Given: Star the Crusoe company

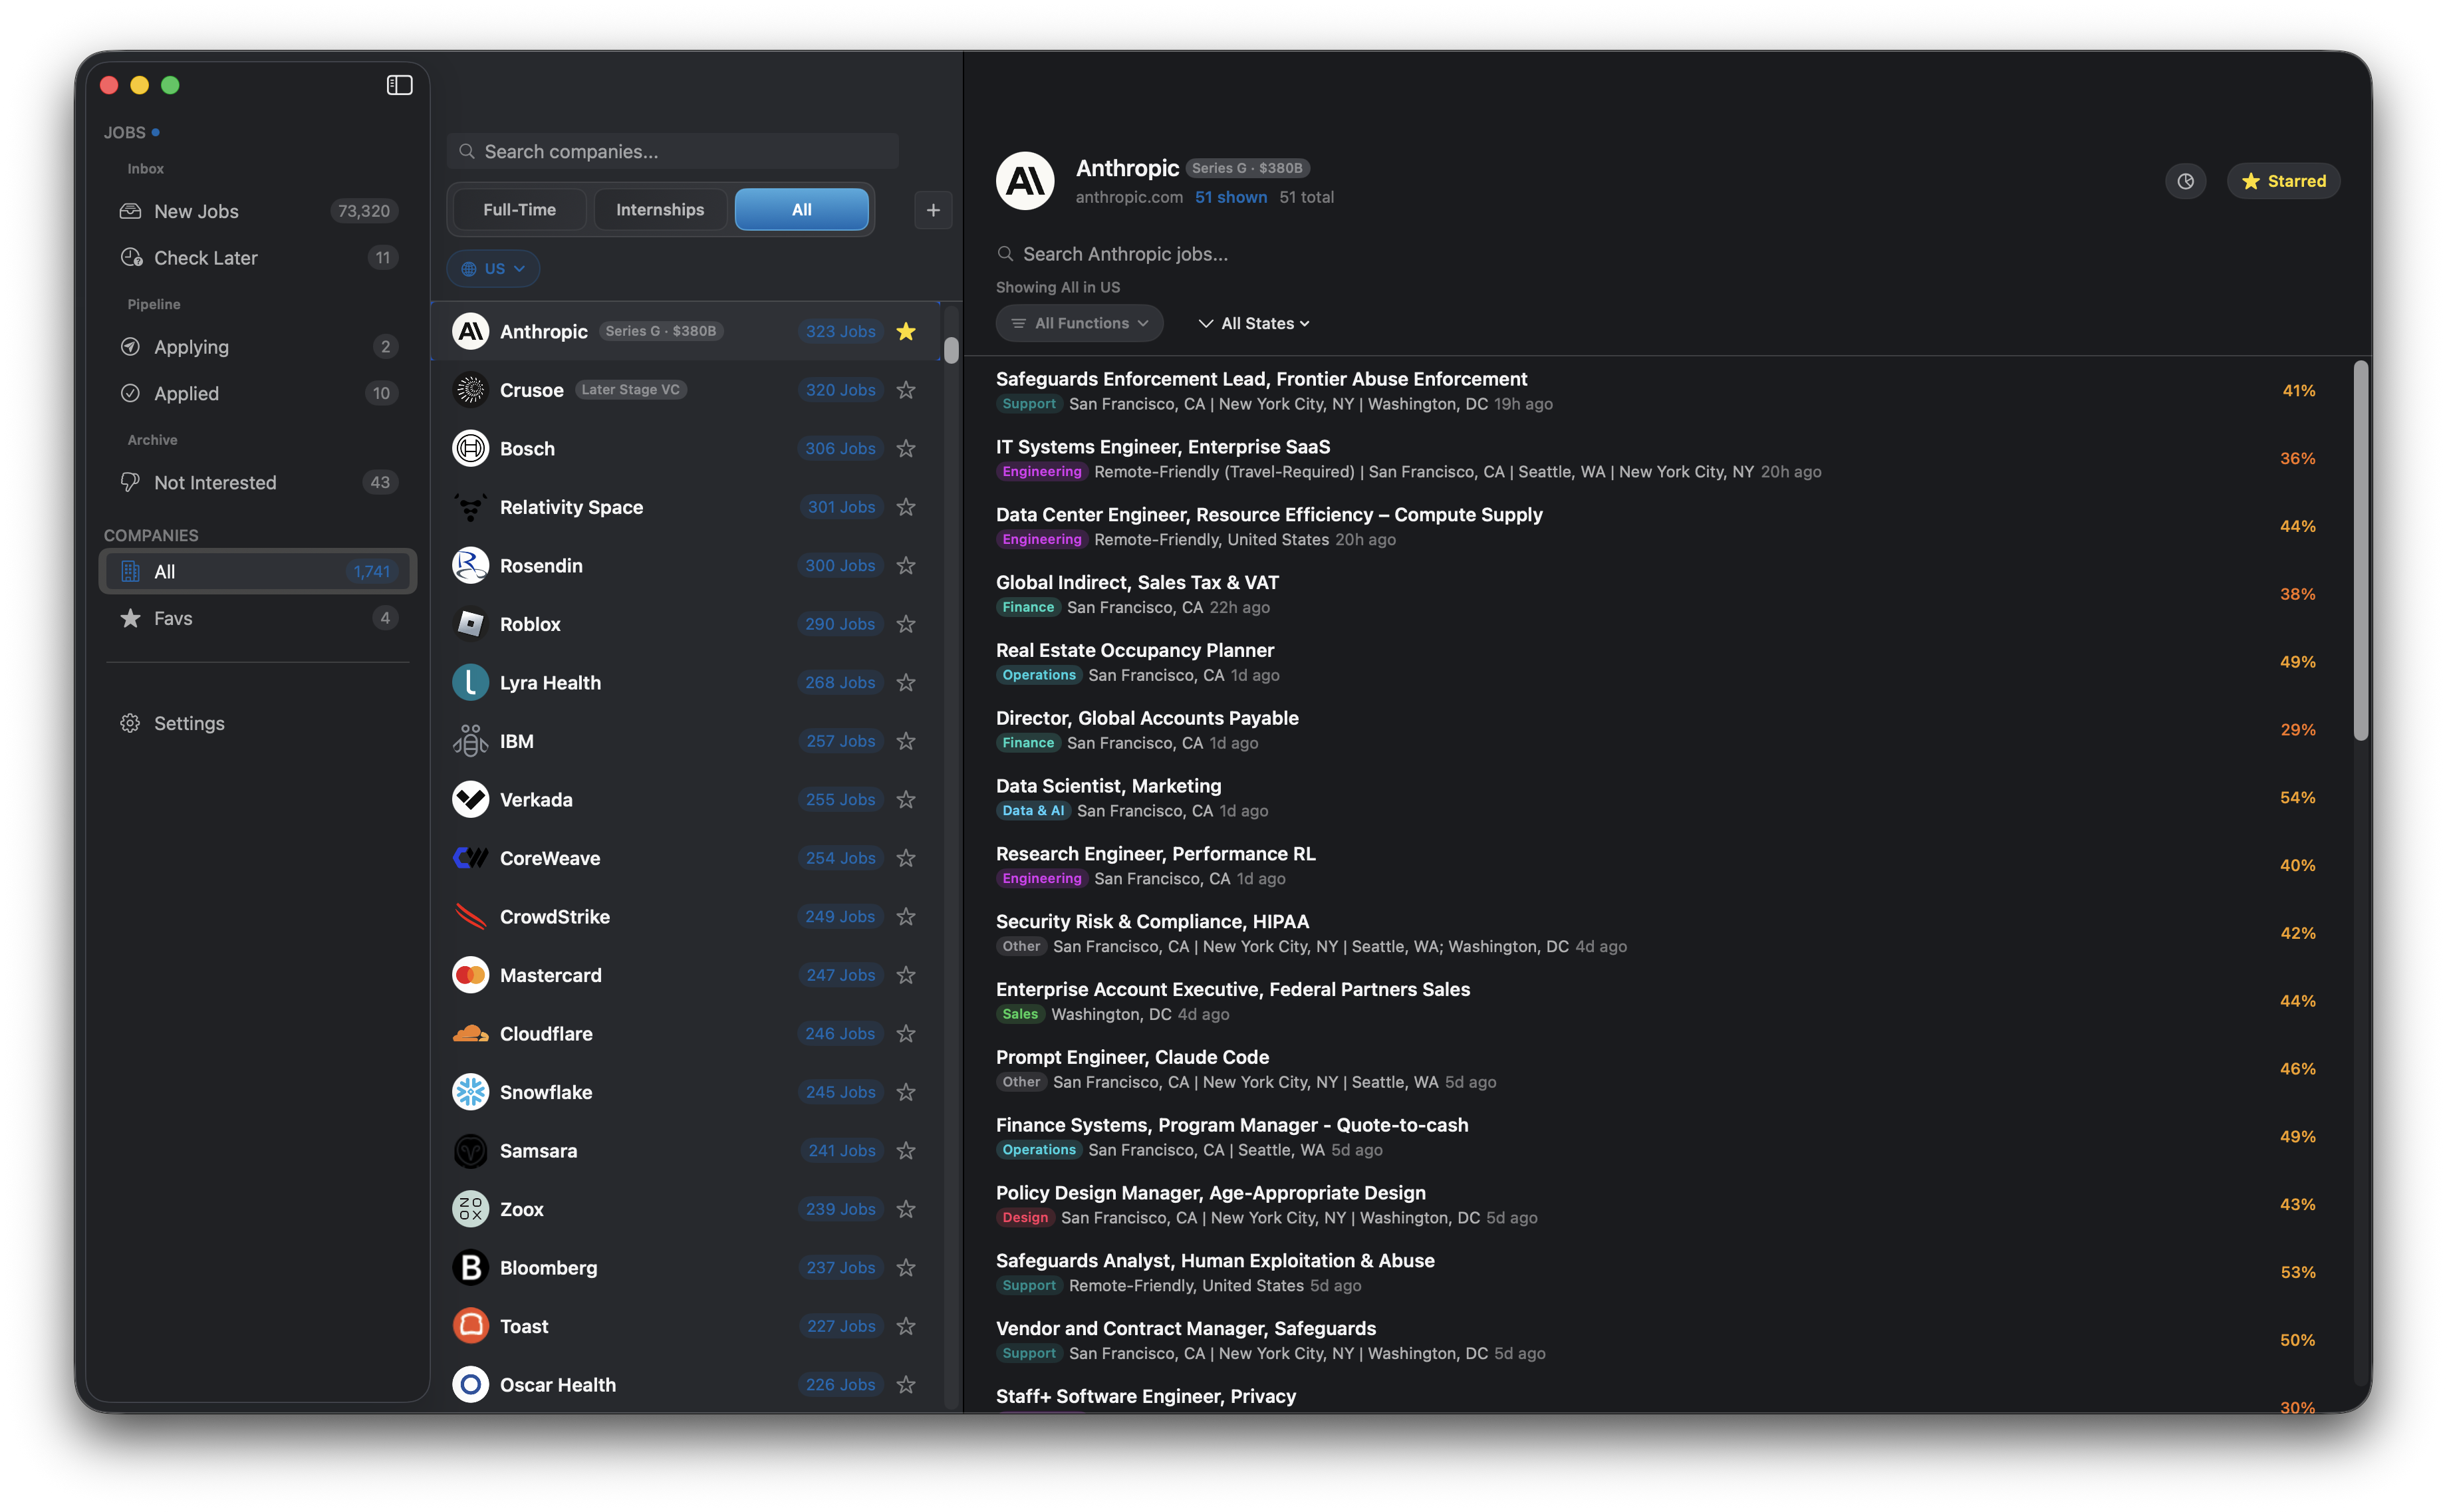Looking at the screenshot, I should 906,390.
